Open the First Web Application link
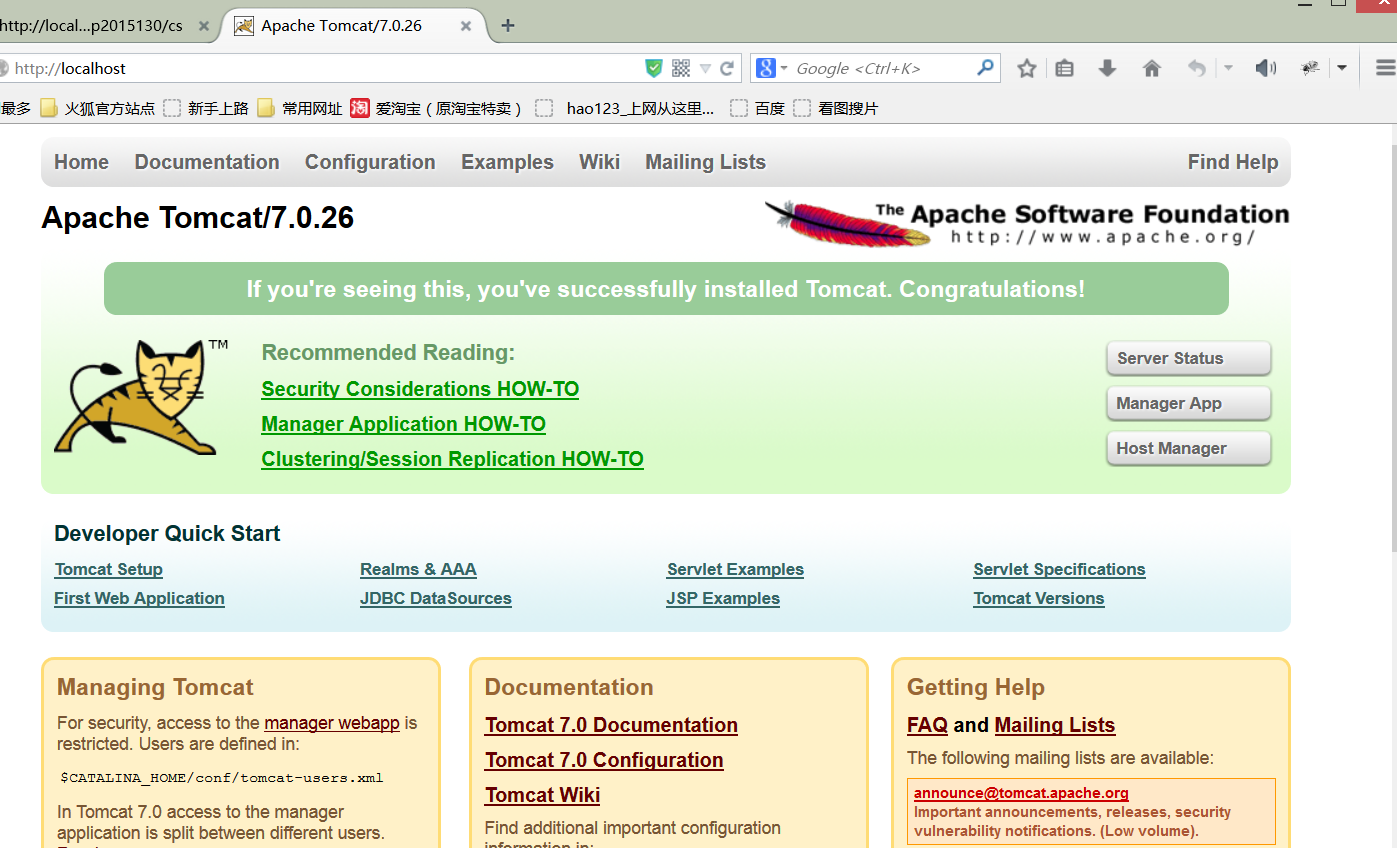This screenshot has width=1397, height=848. [x=139, y=598]
